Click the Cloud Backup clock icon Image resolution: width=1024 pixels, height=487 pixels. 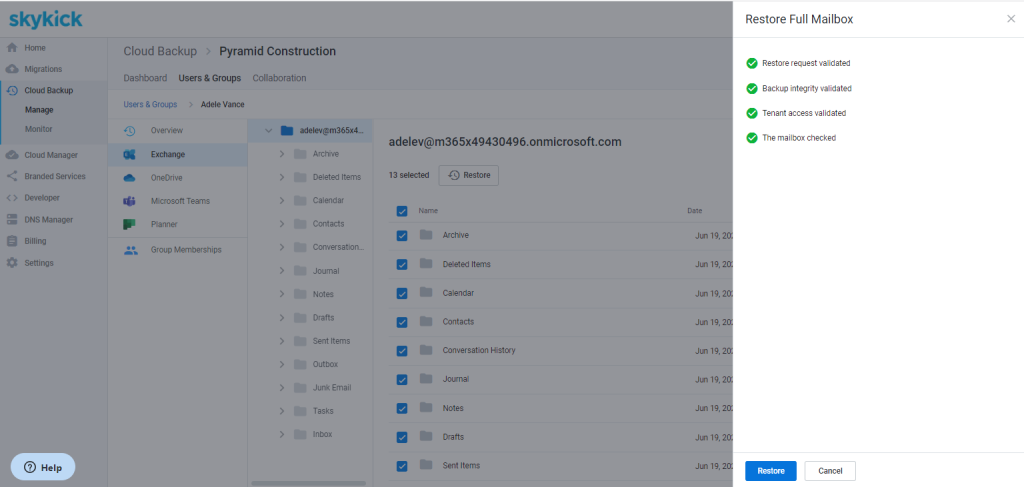pyautogui.click(x=11, y=91)
